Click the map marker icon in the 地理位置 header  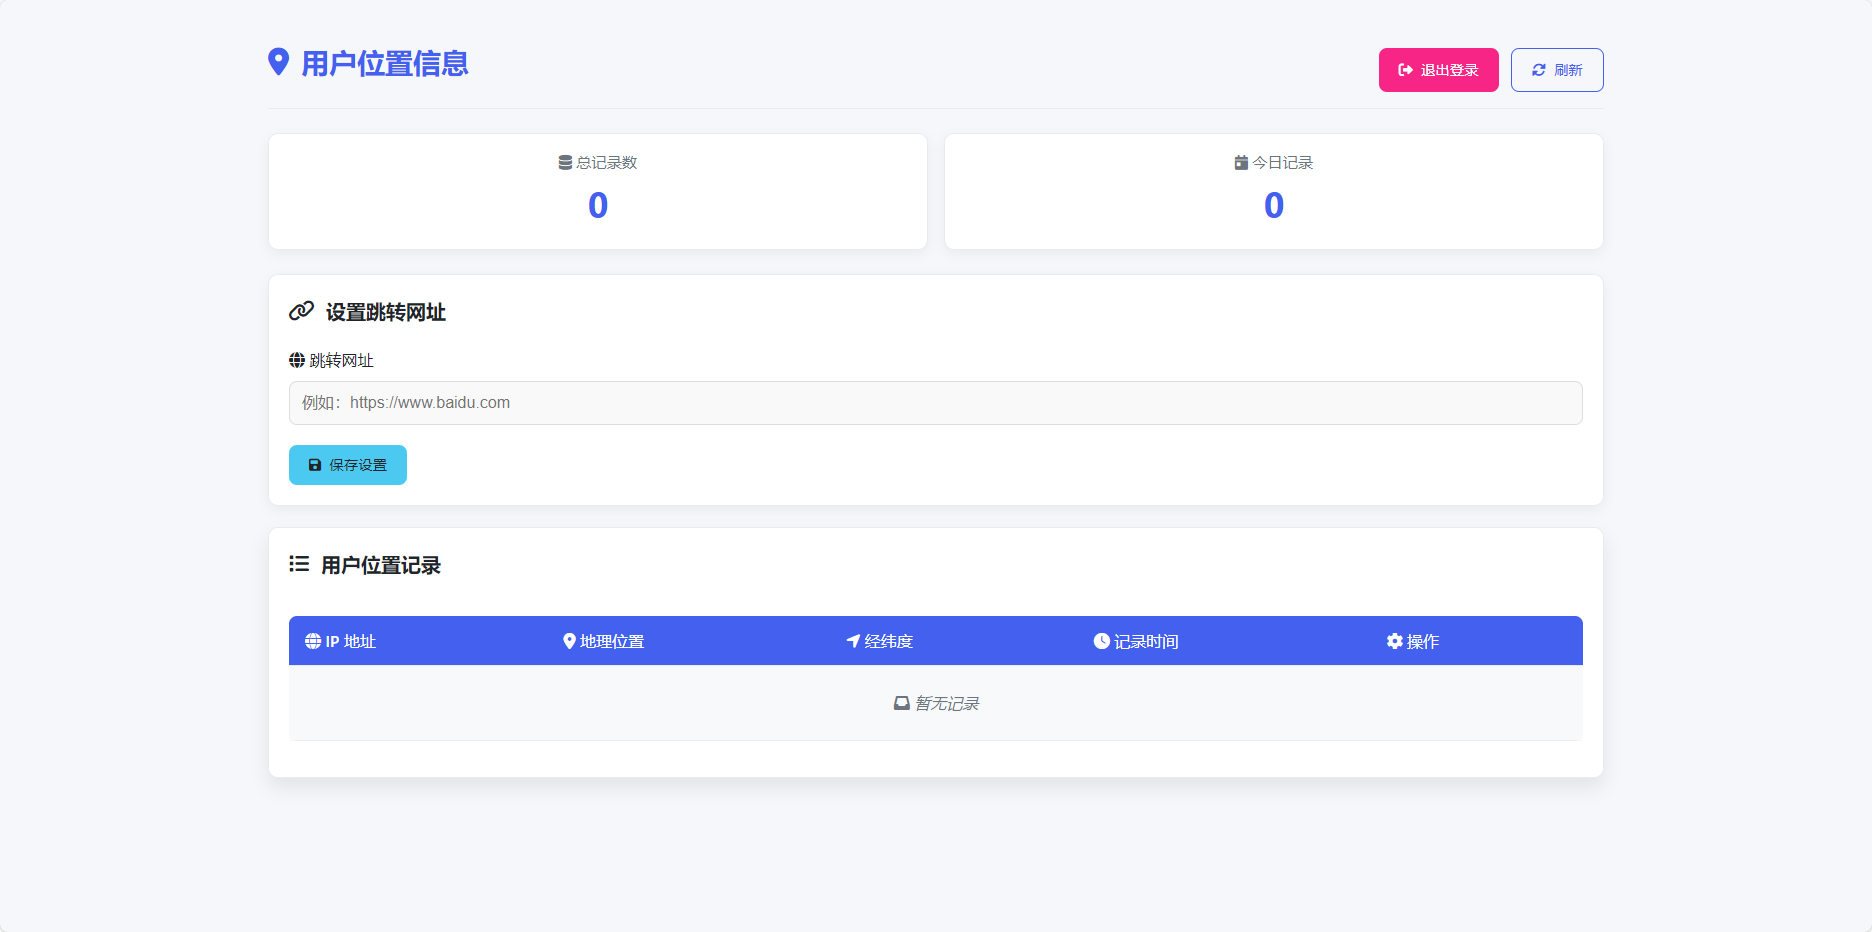(569, 641)
